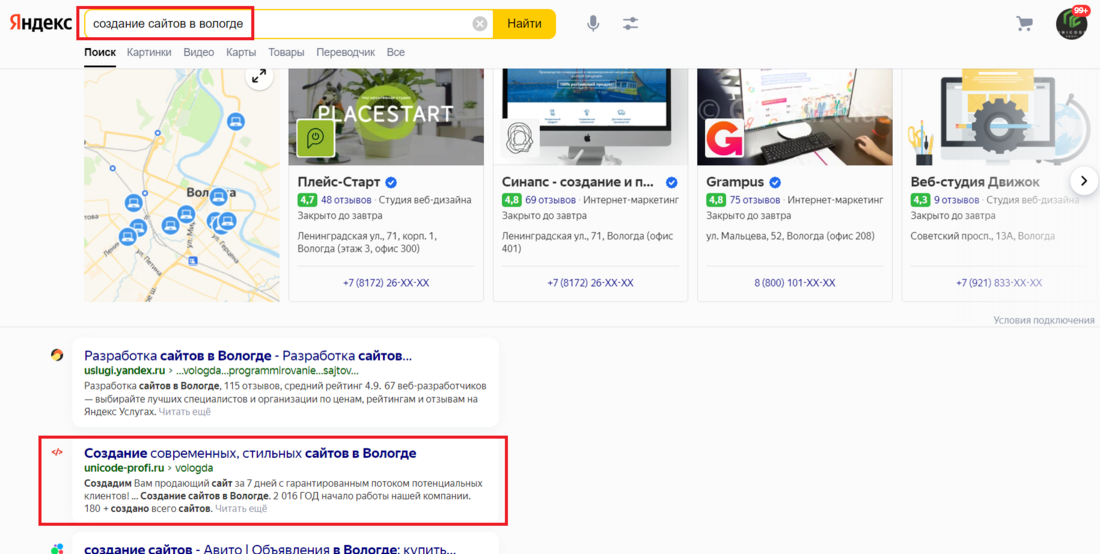This screenshot has width=1100, height=554.
Task: Expand Читать ещё in unicode-profi snippet
Action: click(x=241, y=509)
